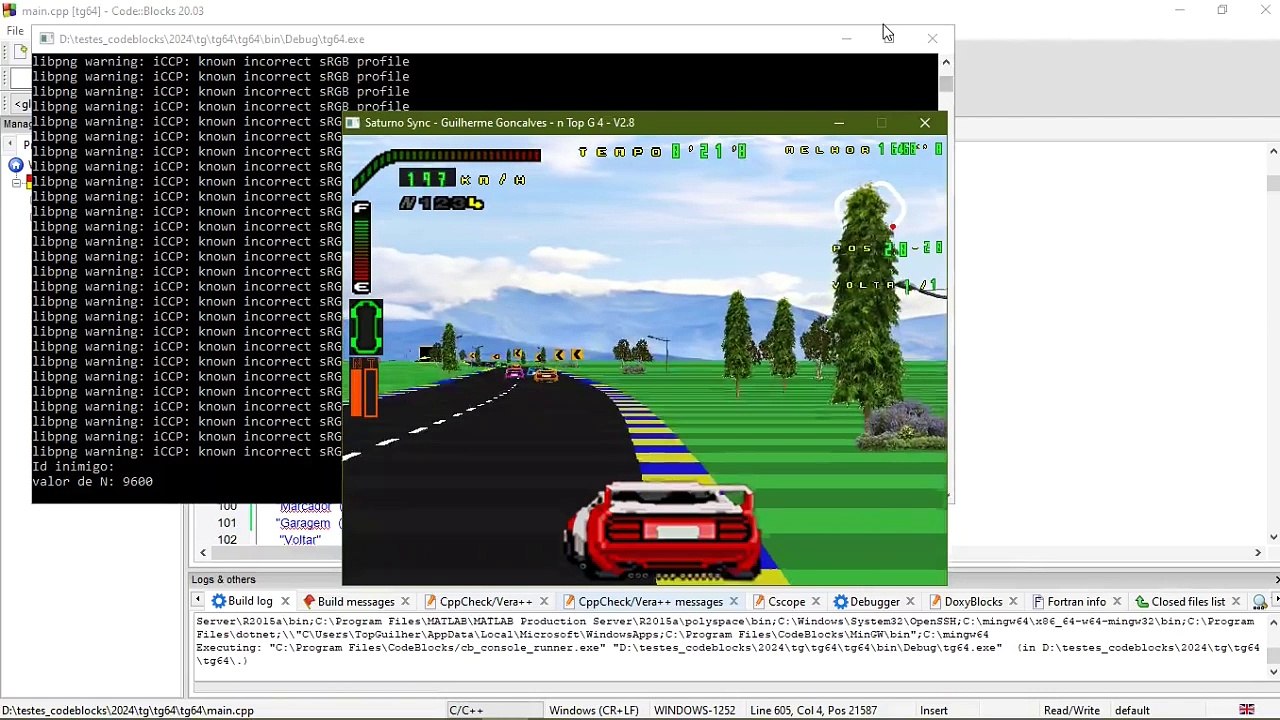Close the Saturno Sync game window
Viewport: 1280px width, 720px height.
click(925, 123)
